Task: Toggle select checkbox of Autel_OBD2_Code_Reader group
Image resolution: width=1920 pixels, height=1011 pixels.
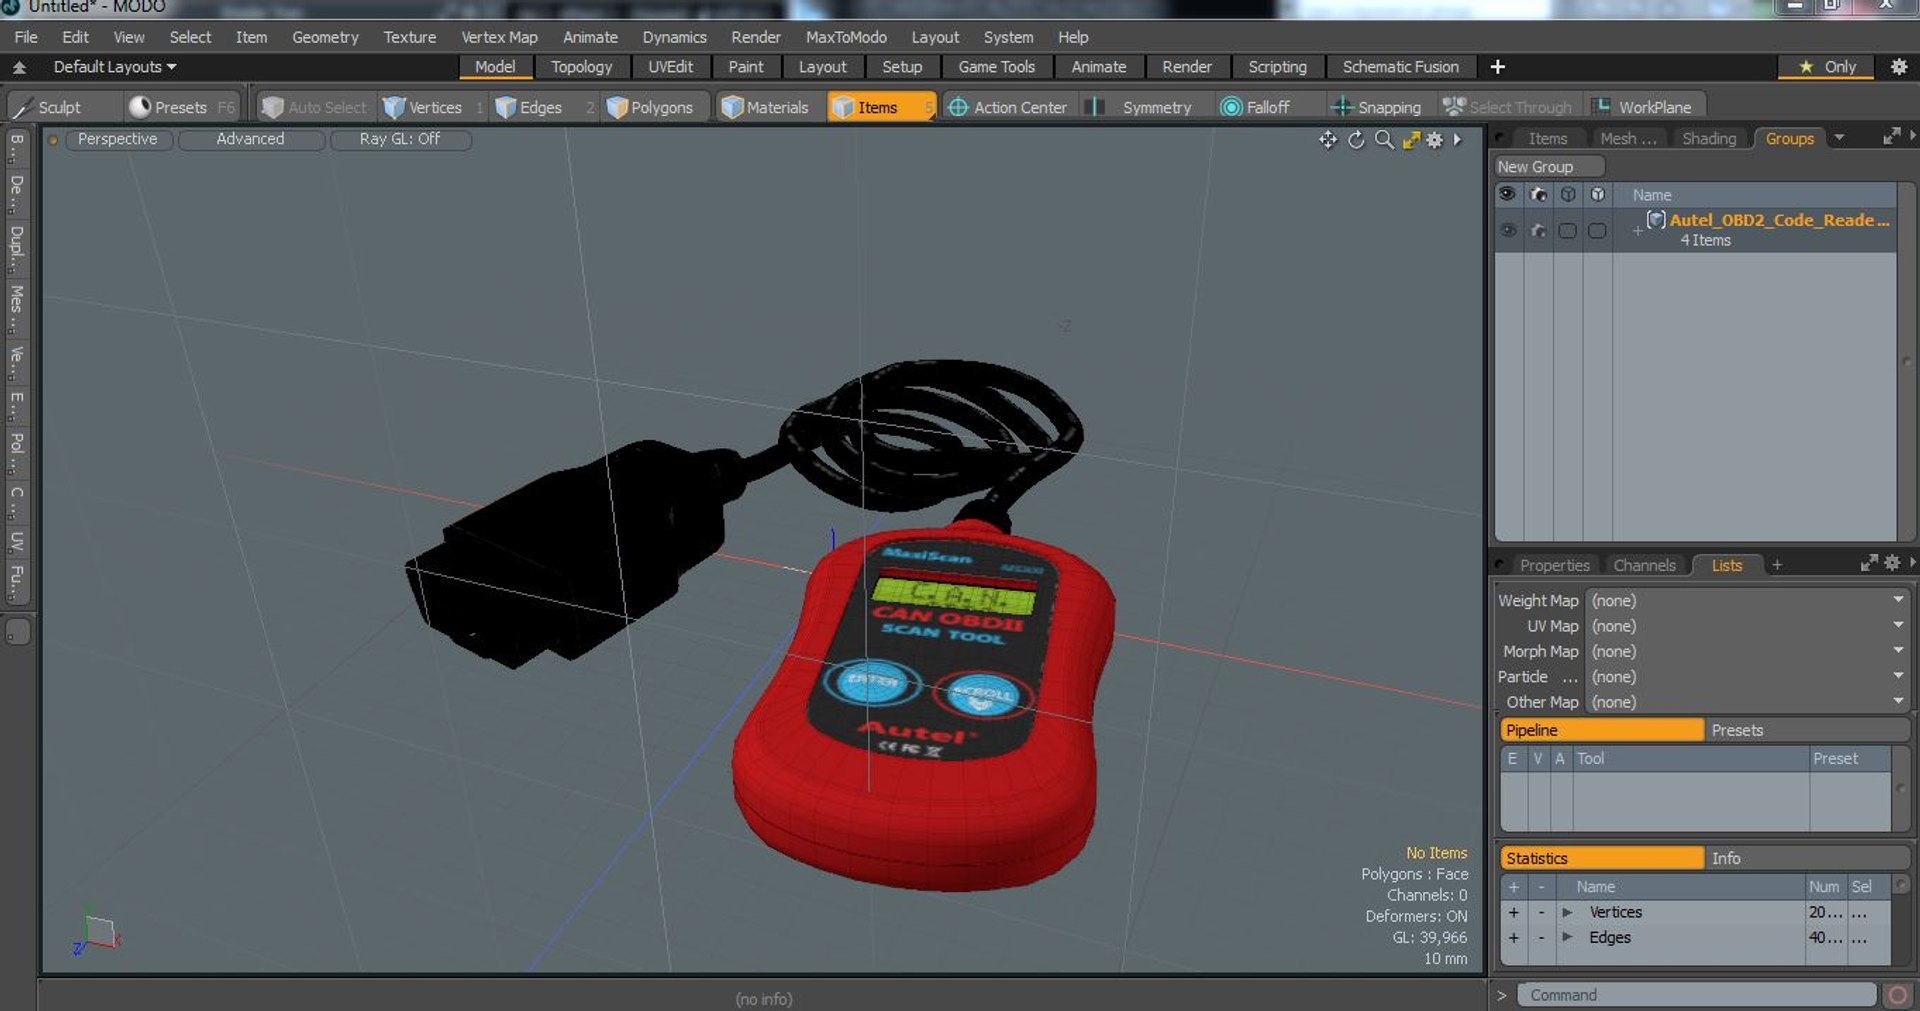Action: (1568, 231)
